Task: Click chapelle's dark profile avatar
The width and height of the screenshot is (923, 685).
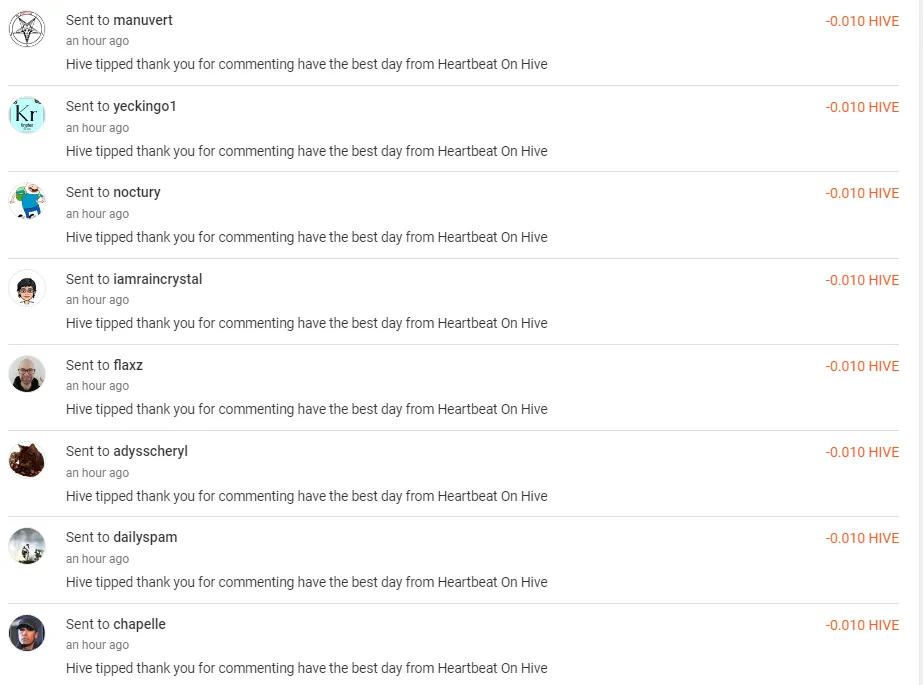Action: coord(27,632)
